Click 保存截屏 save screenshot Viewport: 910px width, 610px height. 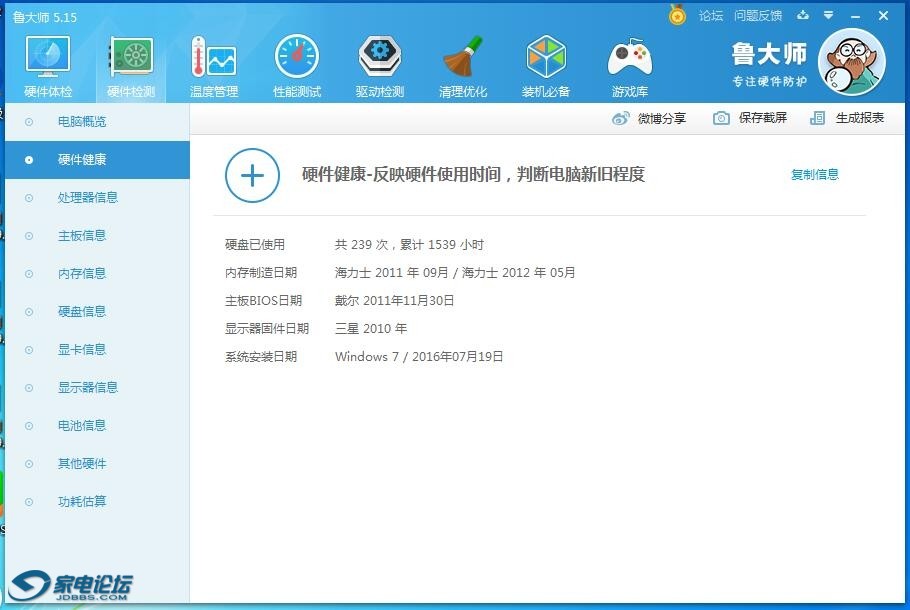coord(763,118)
